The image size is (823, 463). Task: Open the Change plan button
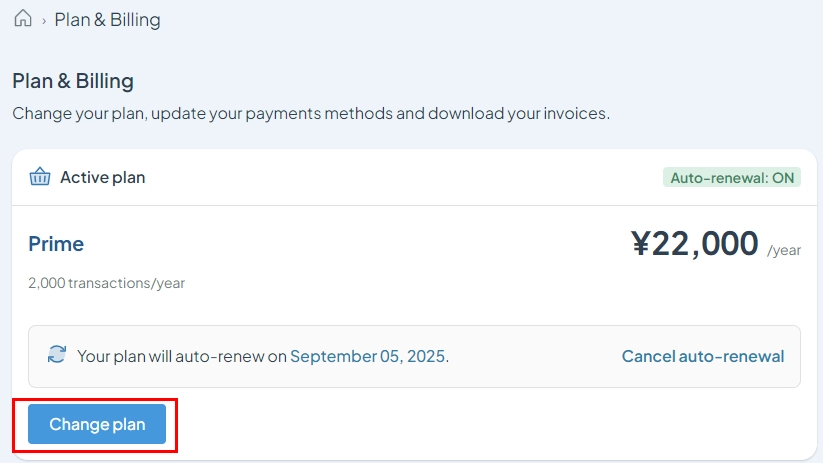(x=97, y=424)
